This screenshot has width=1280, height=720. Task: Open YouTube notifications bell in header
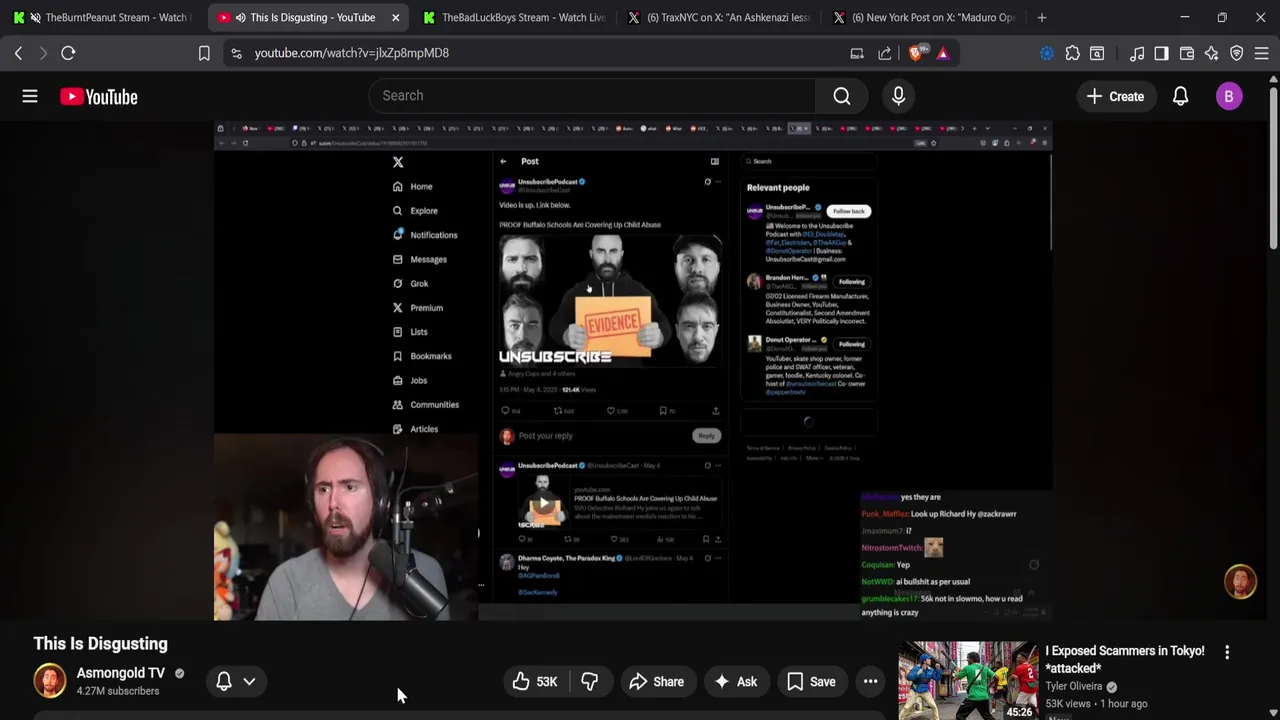1180,96
